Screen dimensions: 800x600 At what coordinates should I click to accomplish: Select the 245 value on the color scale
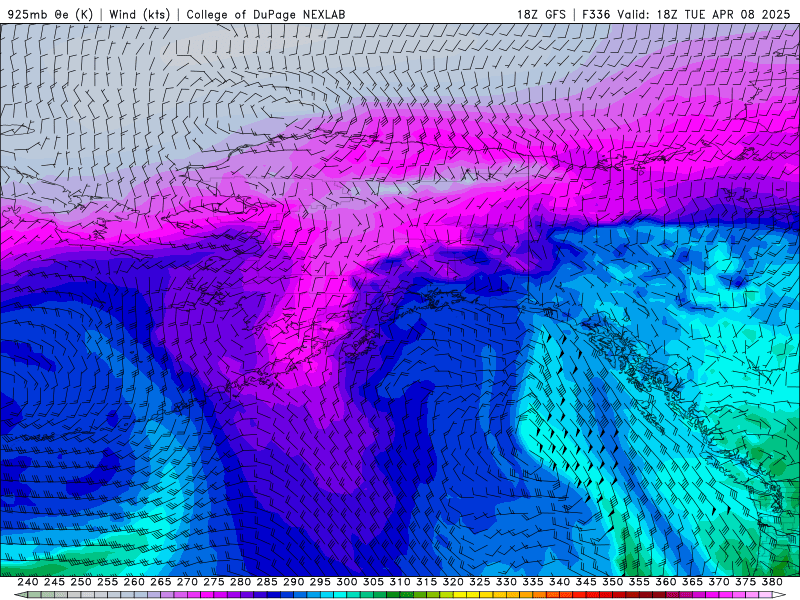pos(54,582)
